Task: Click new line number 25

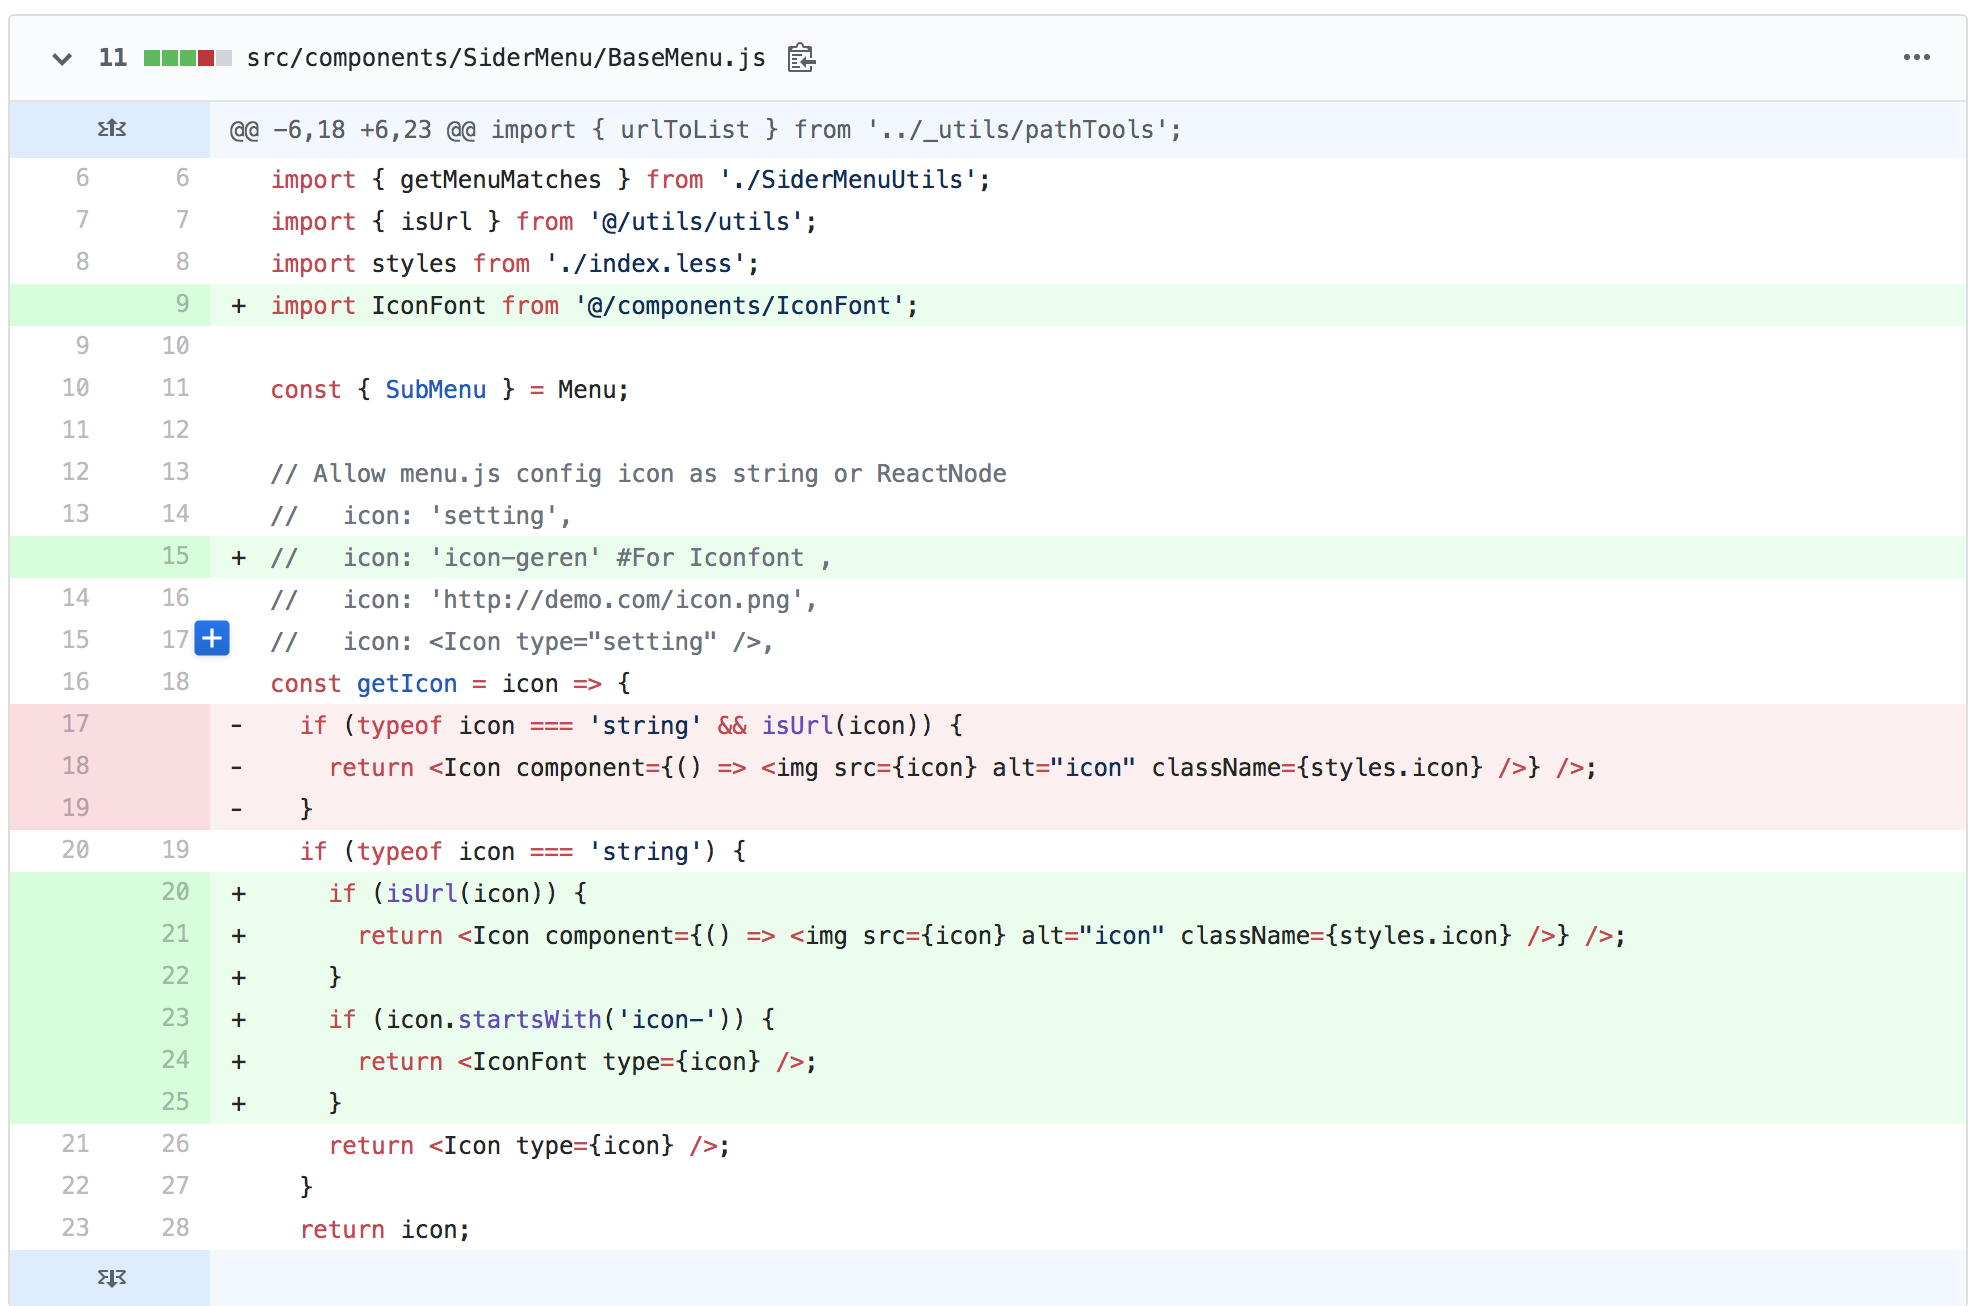Action: (175, 1102)
